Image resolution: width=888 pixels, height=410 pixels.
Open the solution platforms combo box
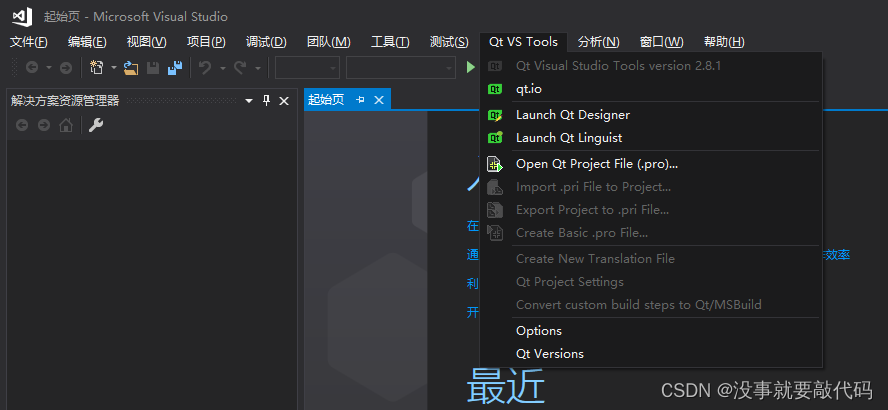tap(401, 68)
